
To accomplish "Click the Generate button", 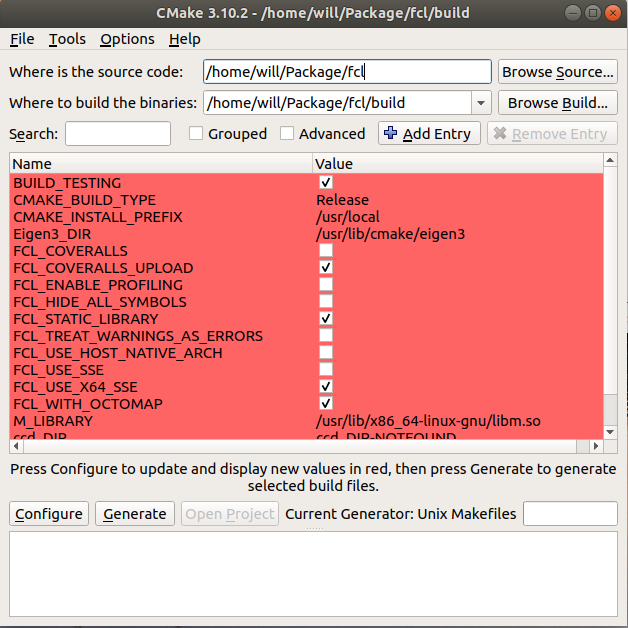I will point(135,513).
